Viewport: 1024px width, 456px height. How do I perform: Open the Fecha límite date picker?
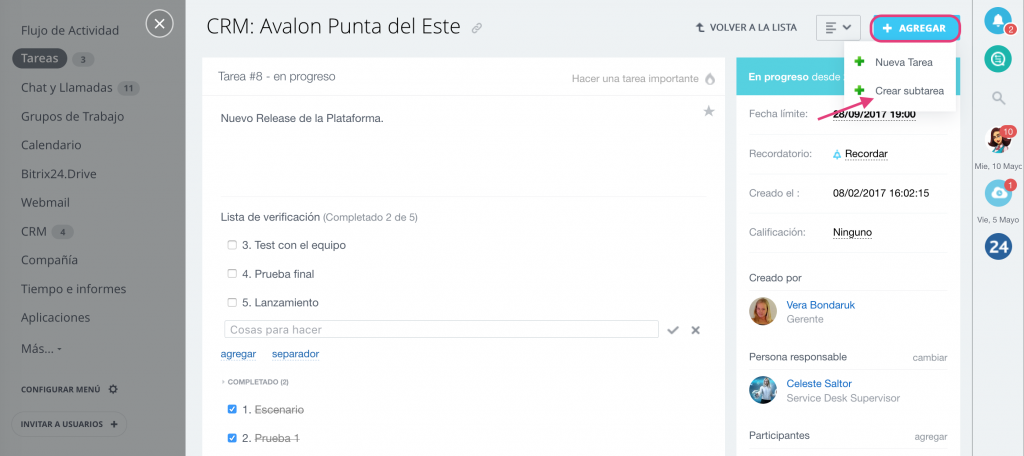pyautogui.click(x=874, y=114)
